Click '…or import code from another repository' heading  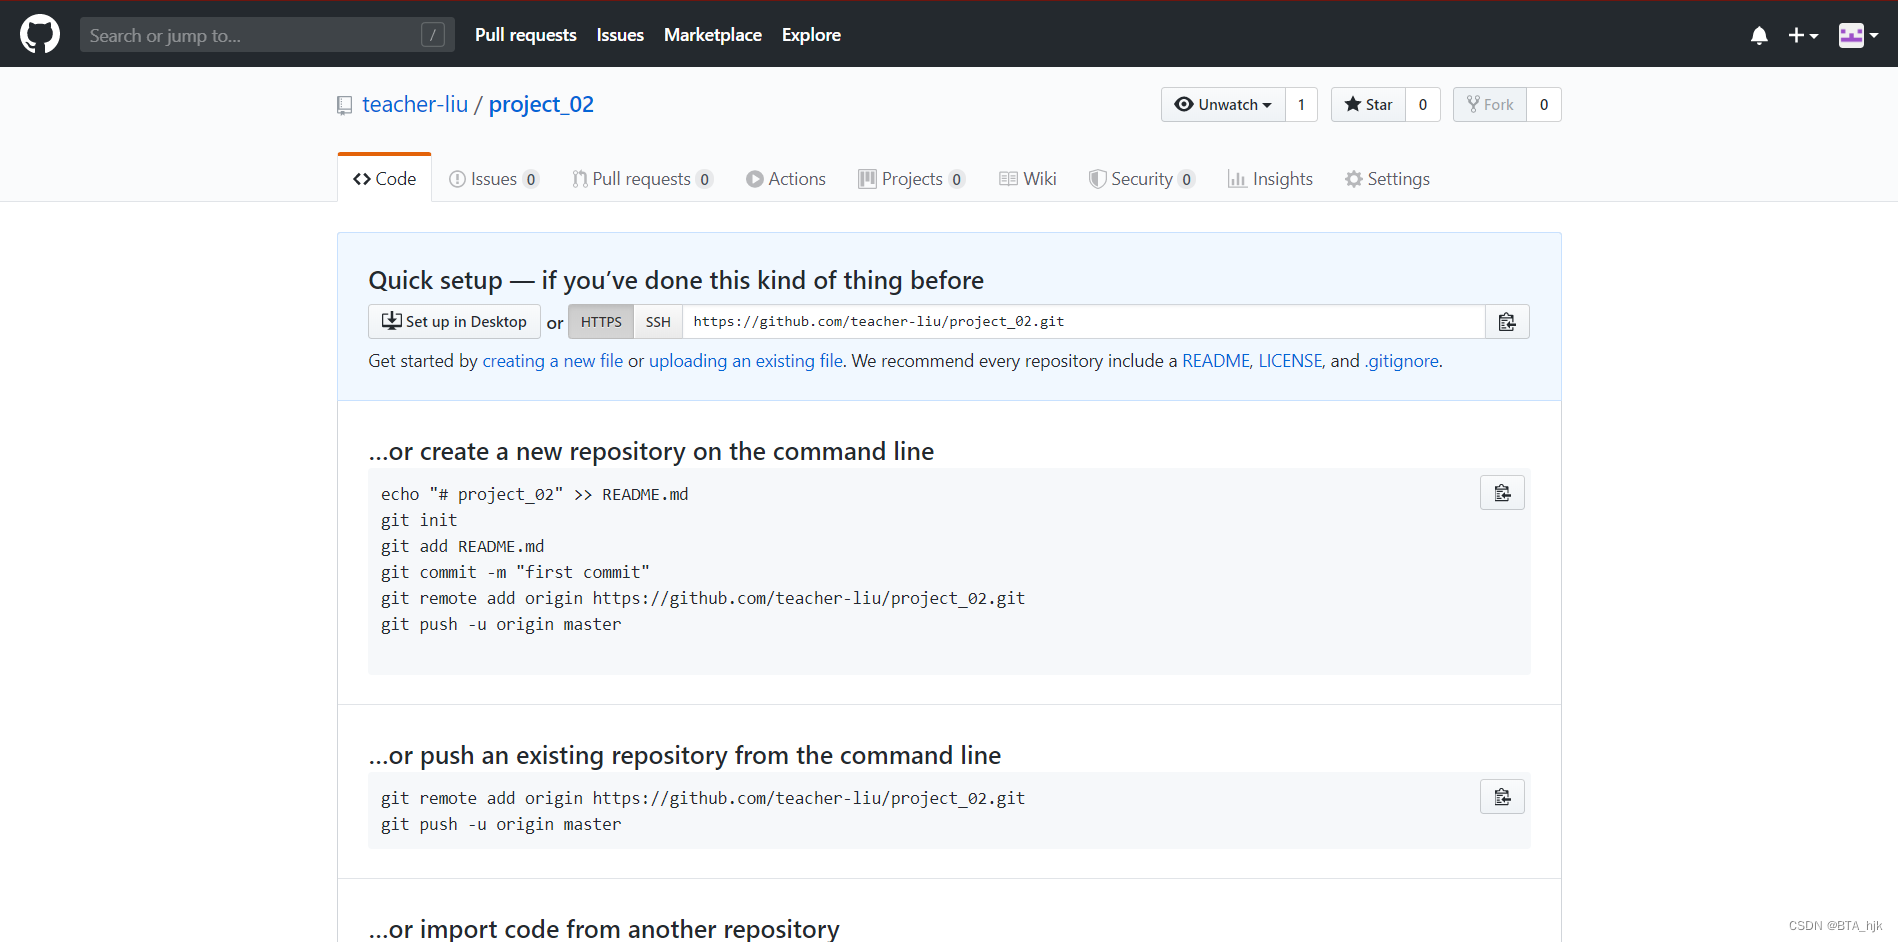[604, 929]
